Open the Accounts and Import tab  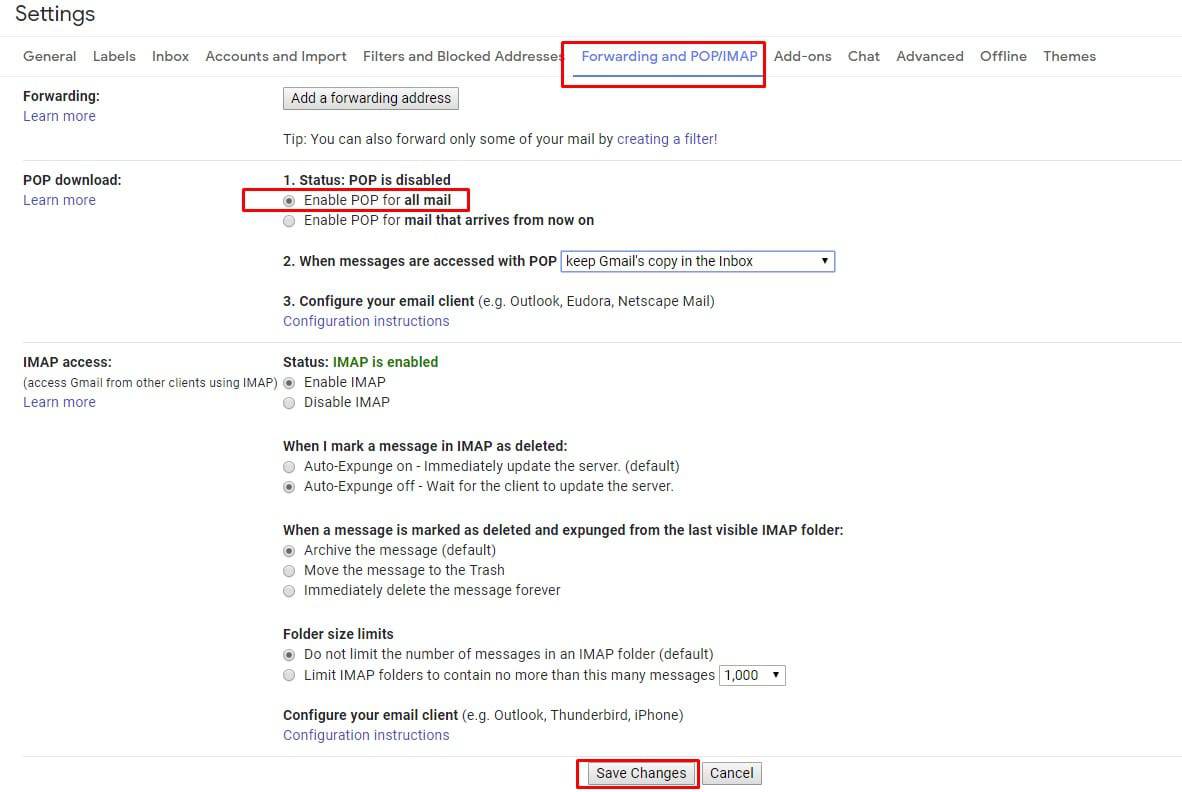[276, 56]
